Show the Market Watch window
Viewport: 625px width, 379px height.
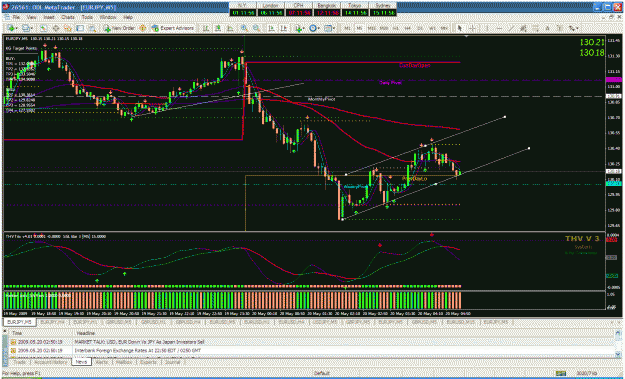[43, 28]
